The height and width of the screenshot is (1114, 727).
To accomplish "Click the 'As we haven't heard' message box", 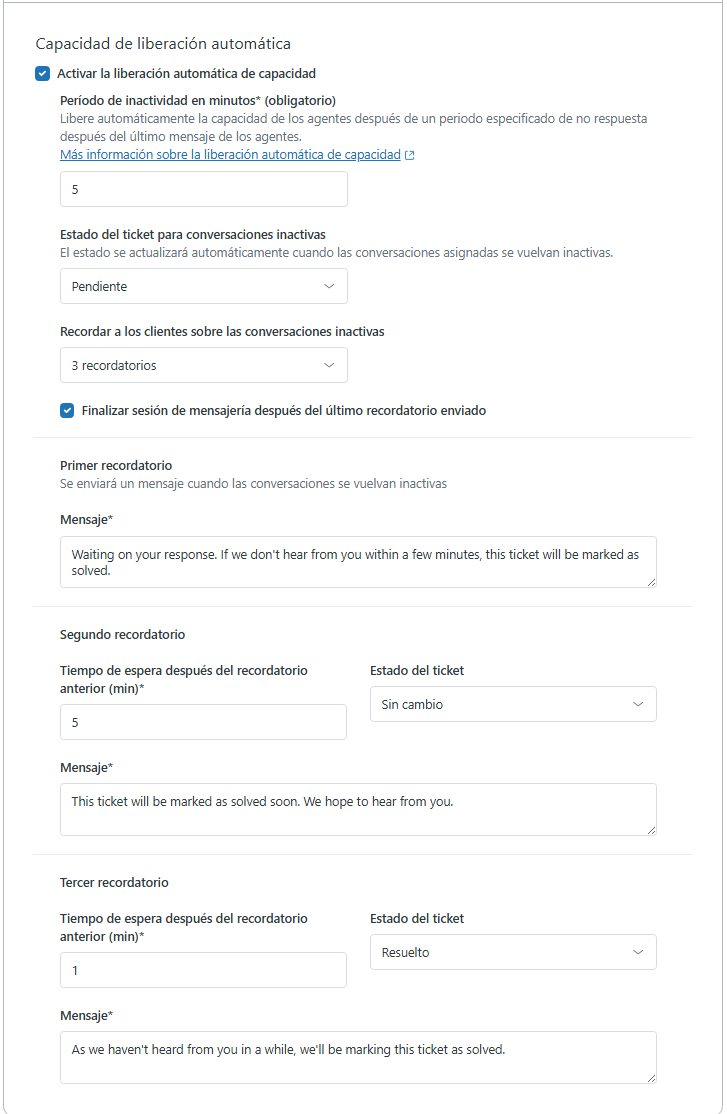I will coord(358,1057).
